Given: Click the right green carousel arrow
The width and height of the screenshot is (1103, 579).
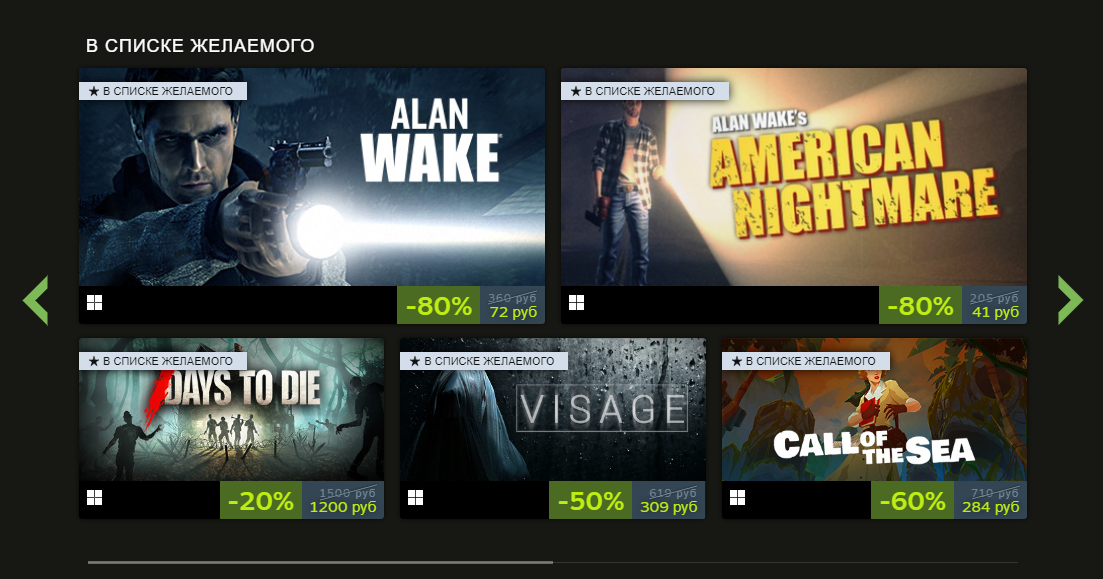Looking at the screenshot, I should coord(1070,300).
